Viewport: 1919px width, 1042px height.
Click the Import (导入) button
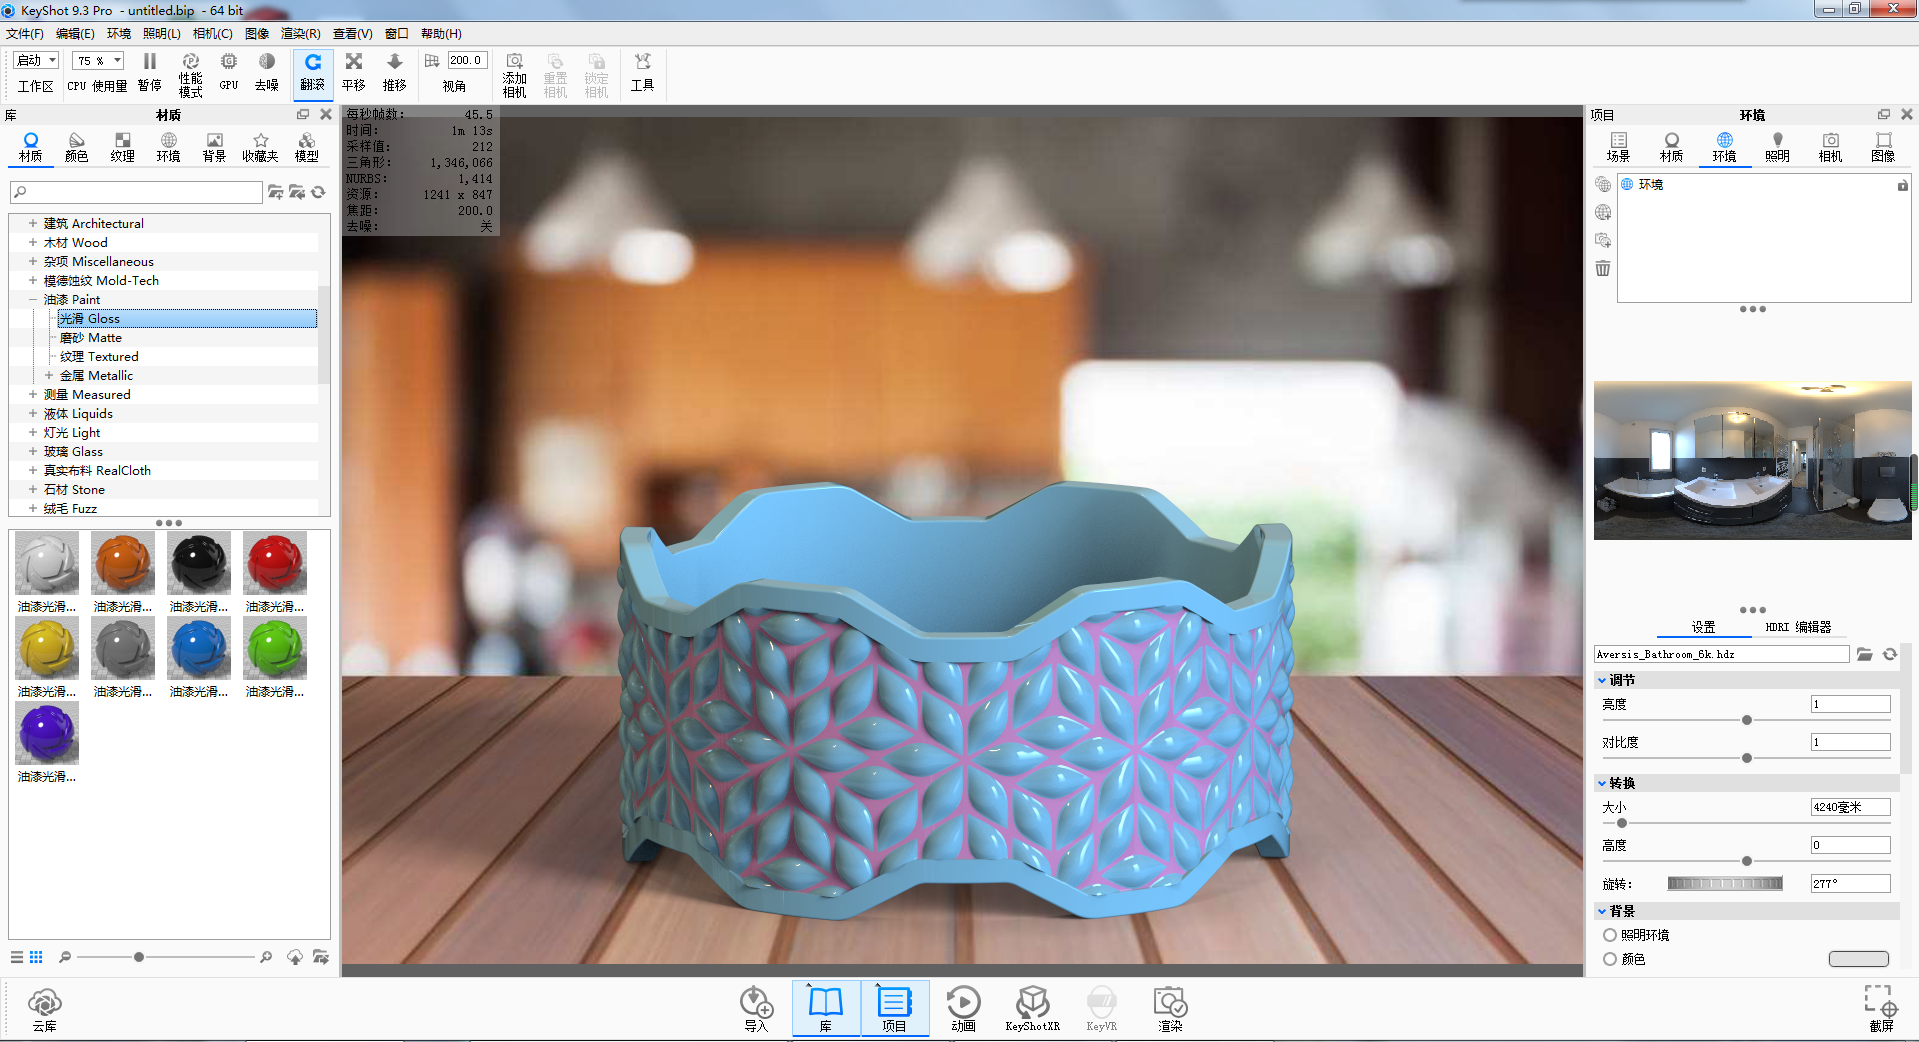pyautogui.click(x=756, y=1009)
